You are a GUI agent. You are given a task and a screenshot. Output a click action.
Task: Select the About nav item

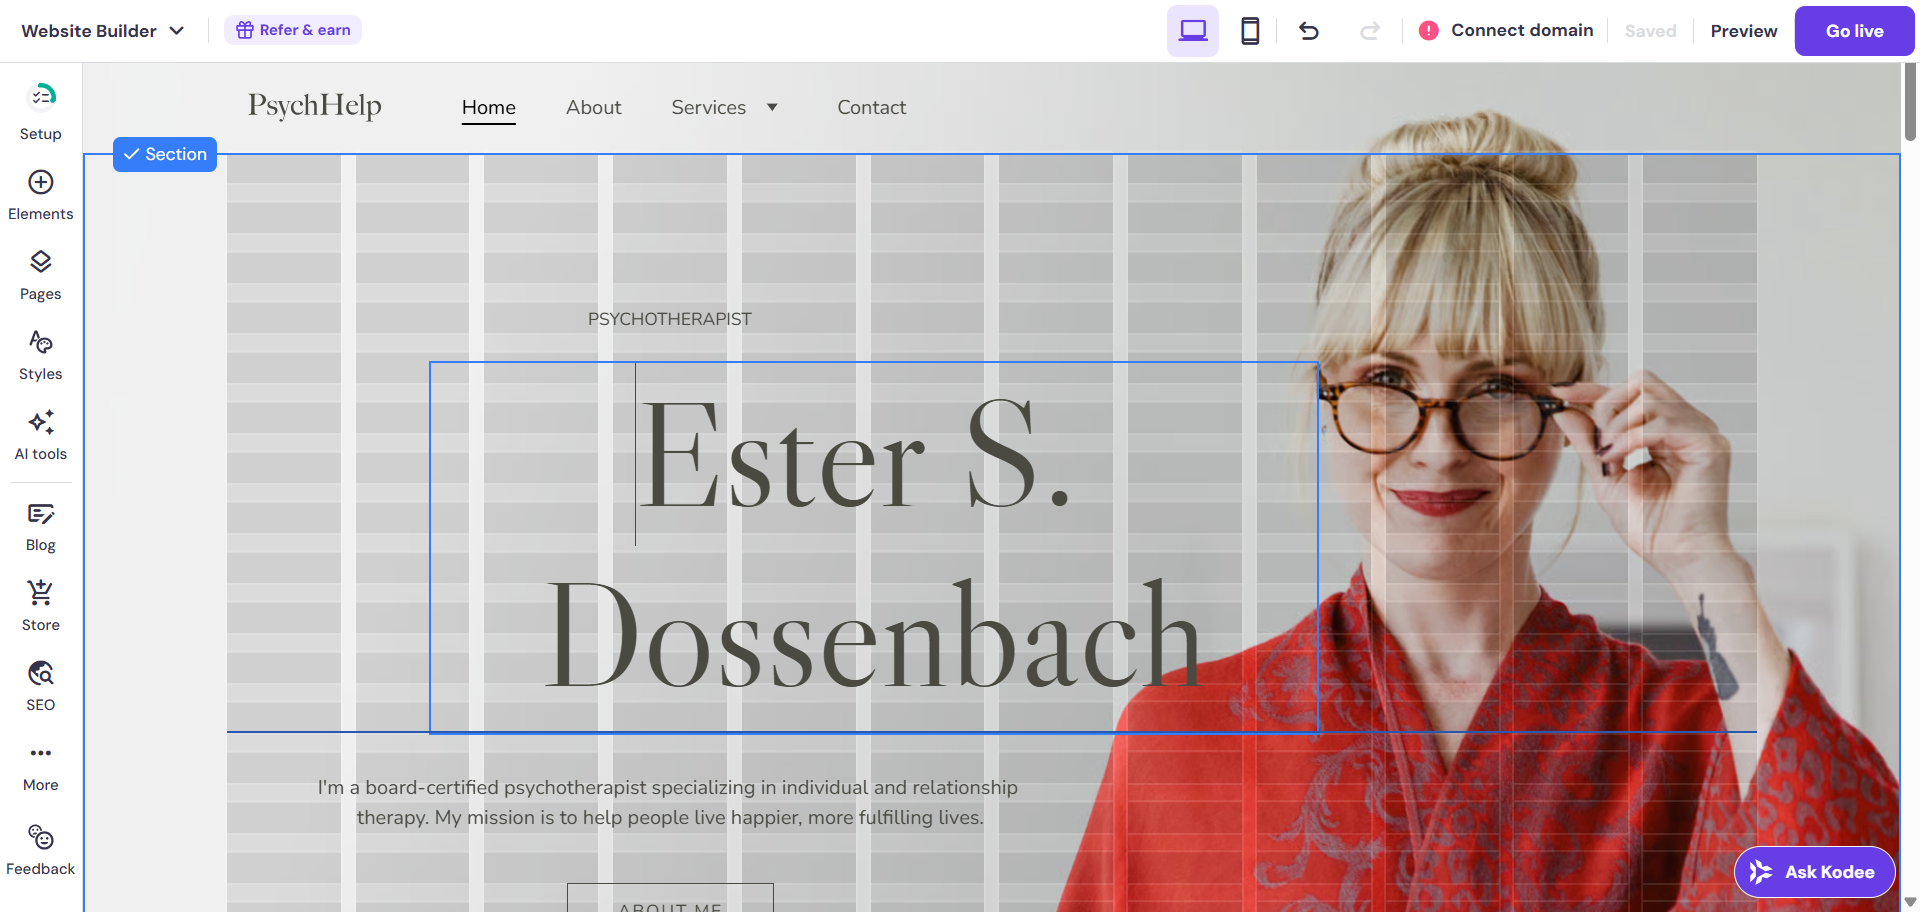[x=594, y=107]
